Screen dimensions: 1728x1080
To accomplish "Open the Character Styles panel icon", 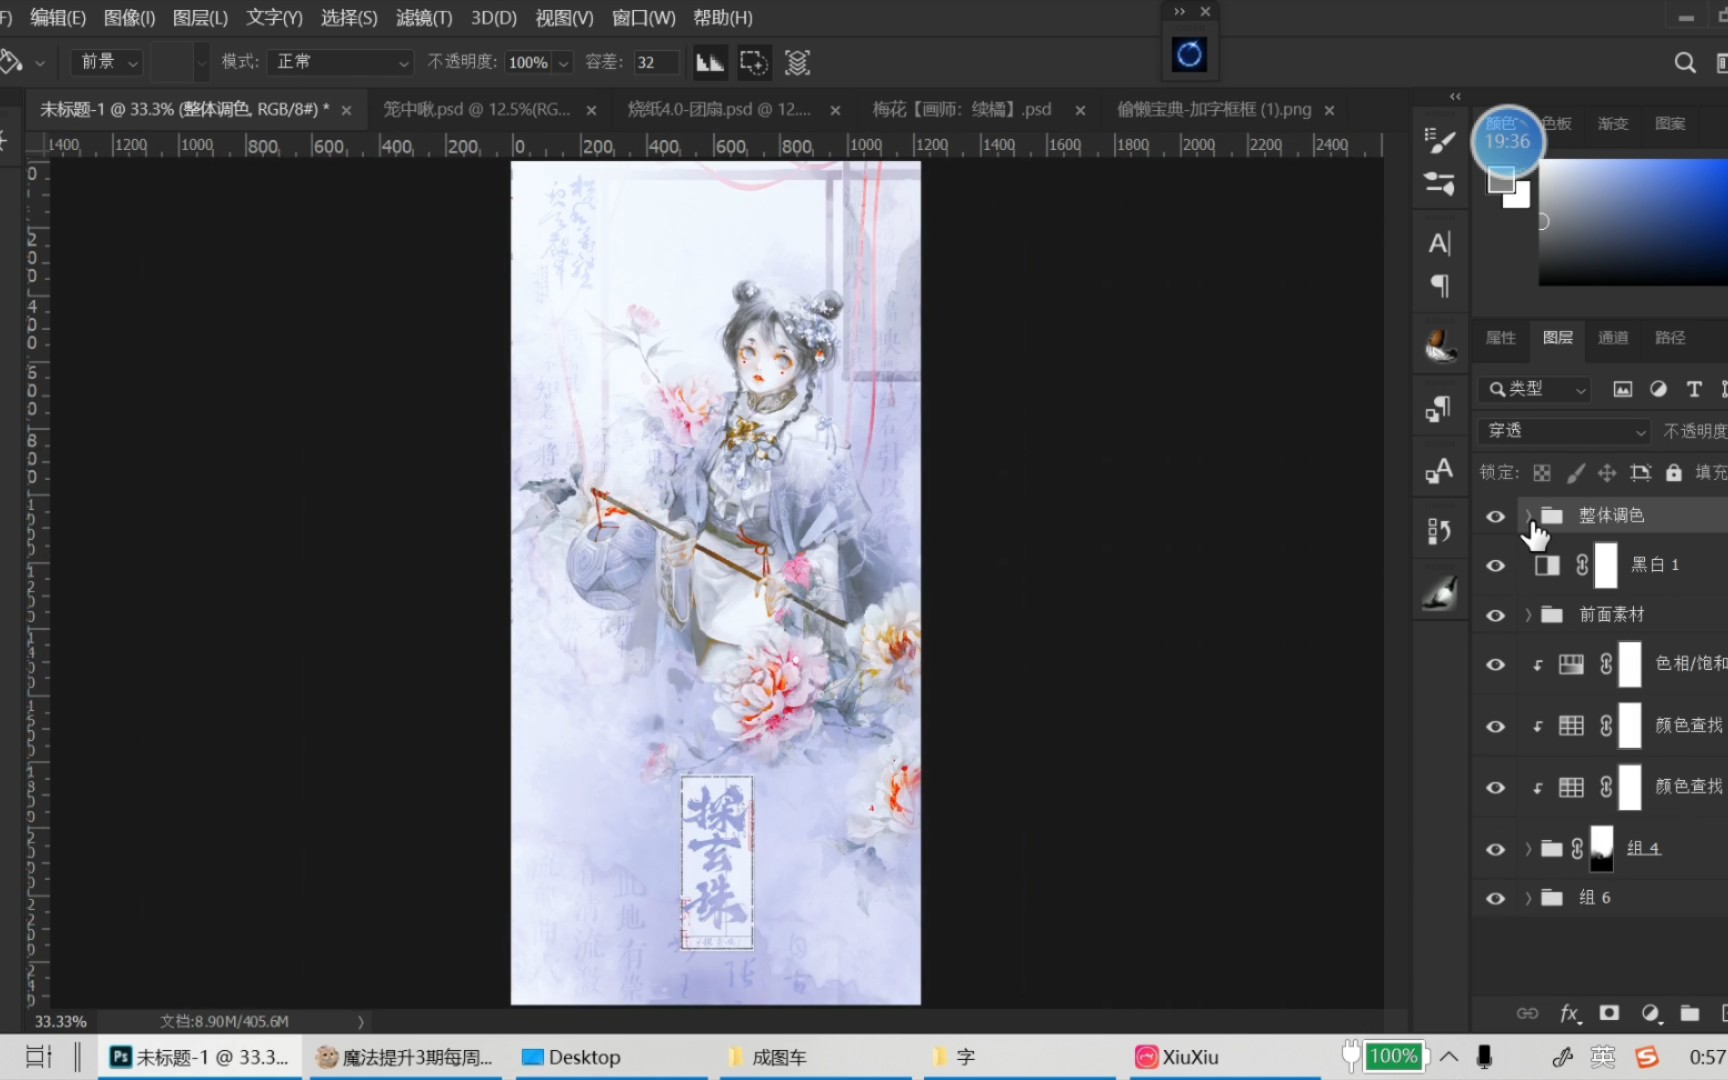I will pos(1439,470).
